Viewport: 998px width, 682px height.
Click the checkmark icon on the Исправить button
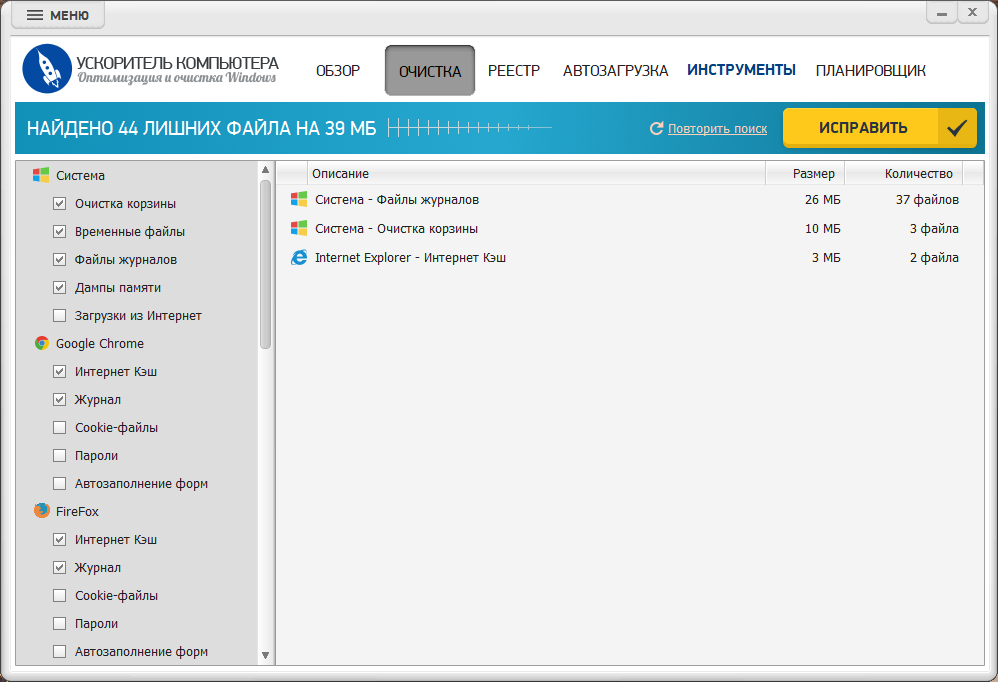pos(957,128)
